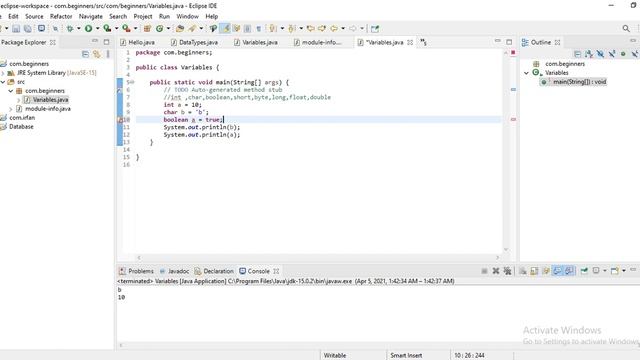Click the New Java Class icon
Image resolution: width=640 pixels, height=360 pixels.
pos(160,29)
